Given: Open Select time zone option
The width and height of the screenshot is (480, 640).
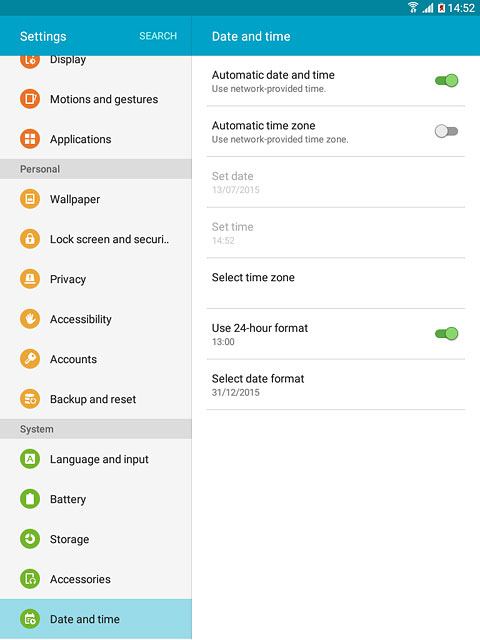Looking at the screenshot, I should (336, 283).
